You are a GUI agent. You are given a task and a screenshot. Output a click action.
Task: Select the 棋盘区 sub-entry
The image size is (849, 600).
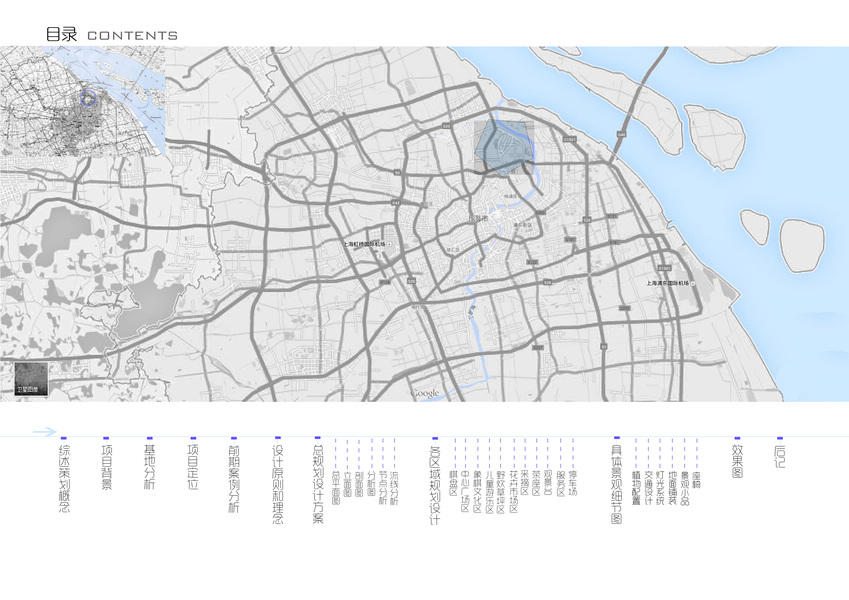454,484
